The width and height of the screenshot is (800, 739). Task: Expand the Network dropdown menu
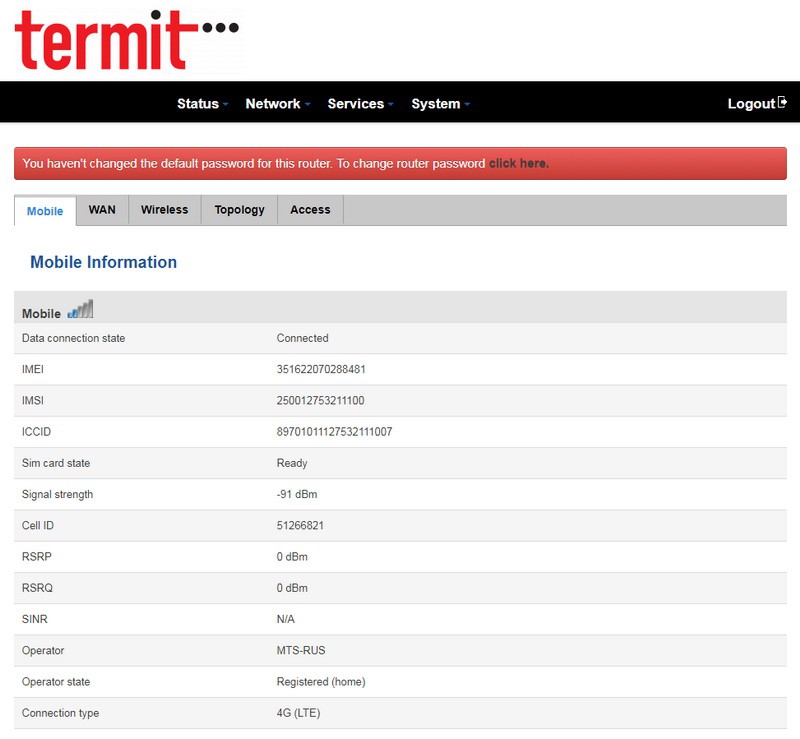coord(277,104)
